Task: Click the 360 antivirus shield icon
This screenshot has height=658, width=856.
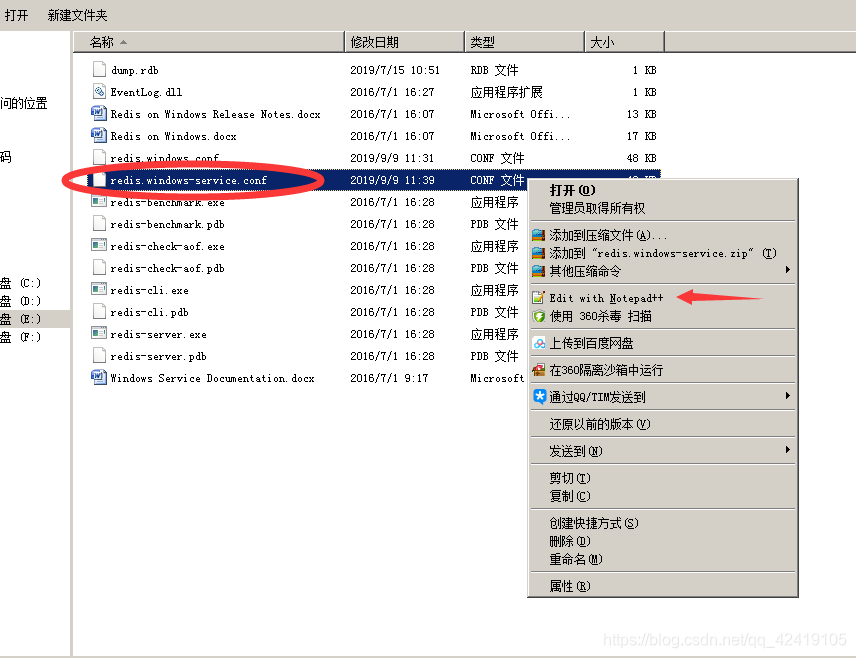Action: click(539, 316)
